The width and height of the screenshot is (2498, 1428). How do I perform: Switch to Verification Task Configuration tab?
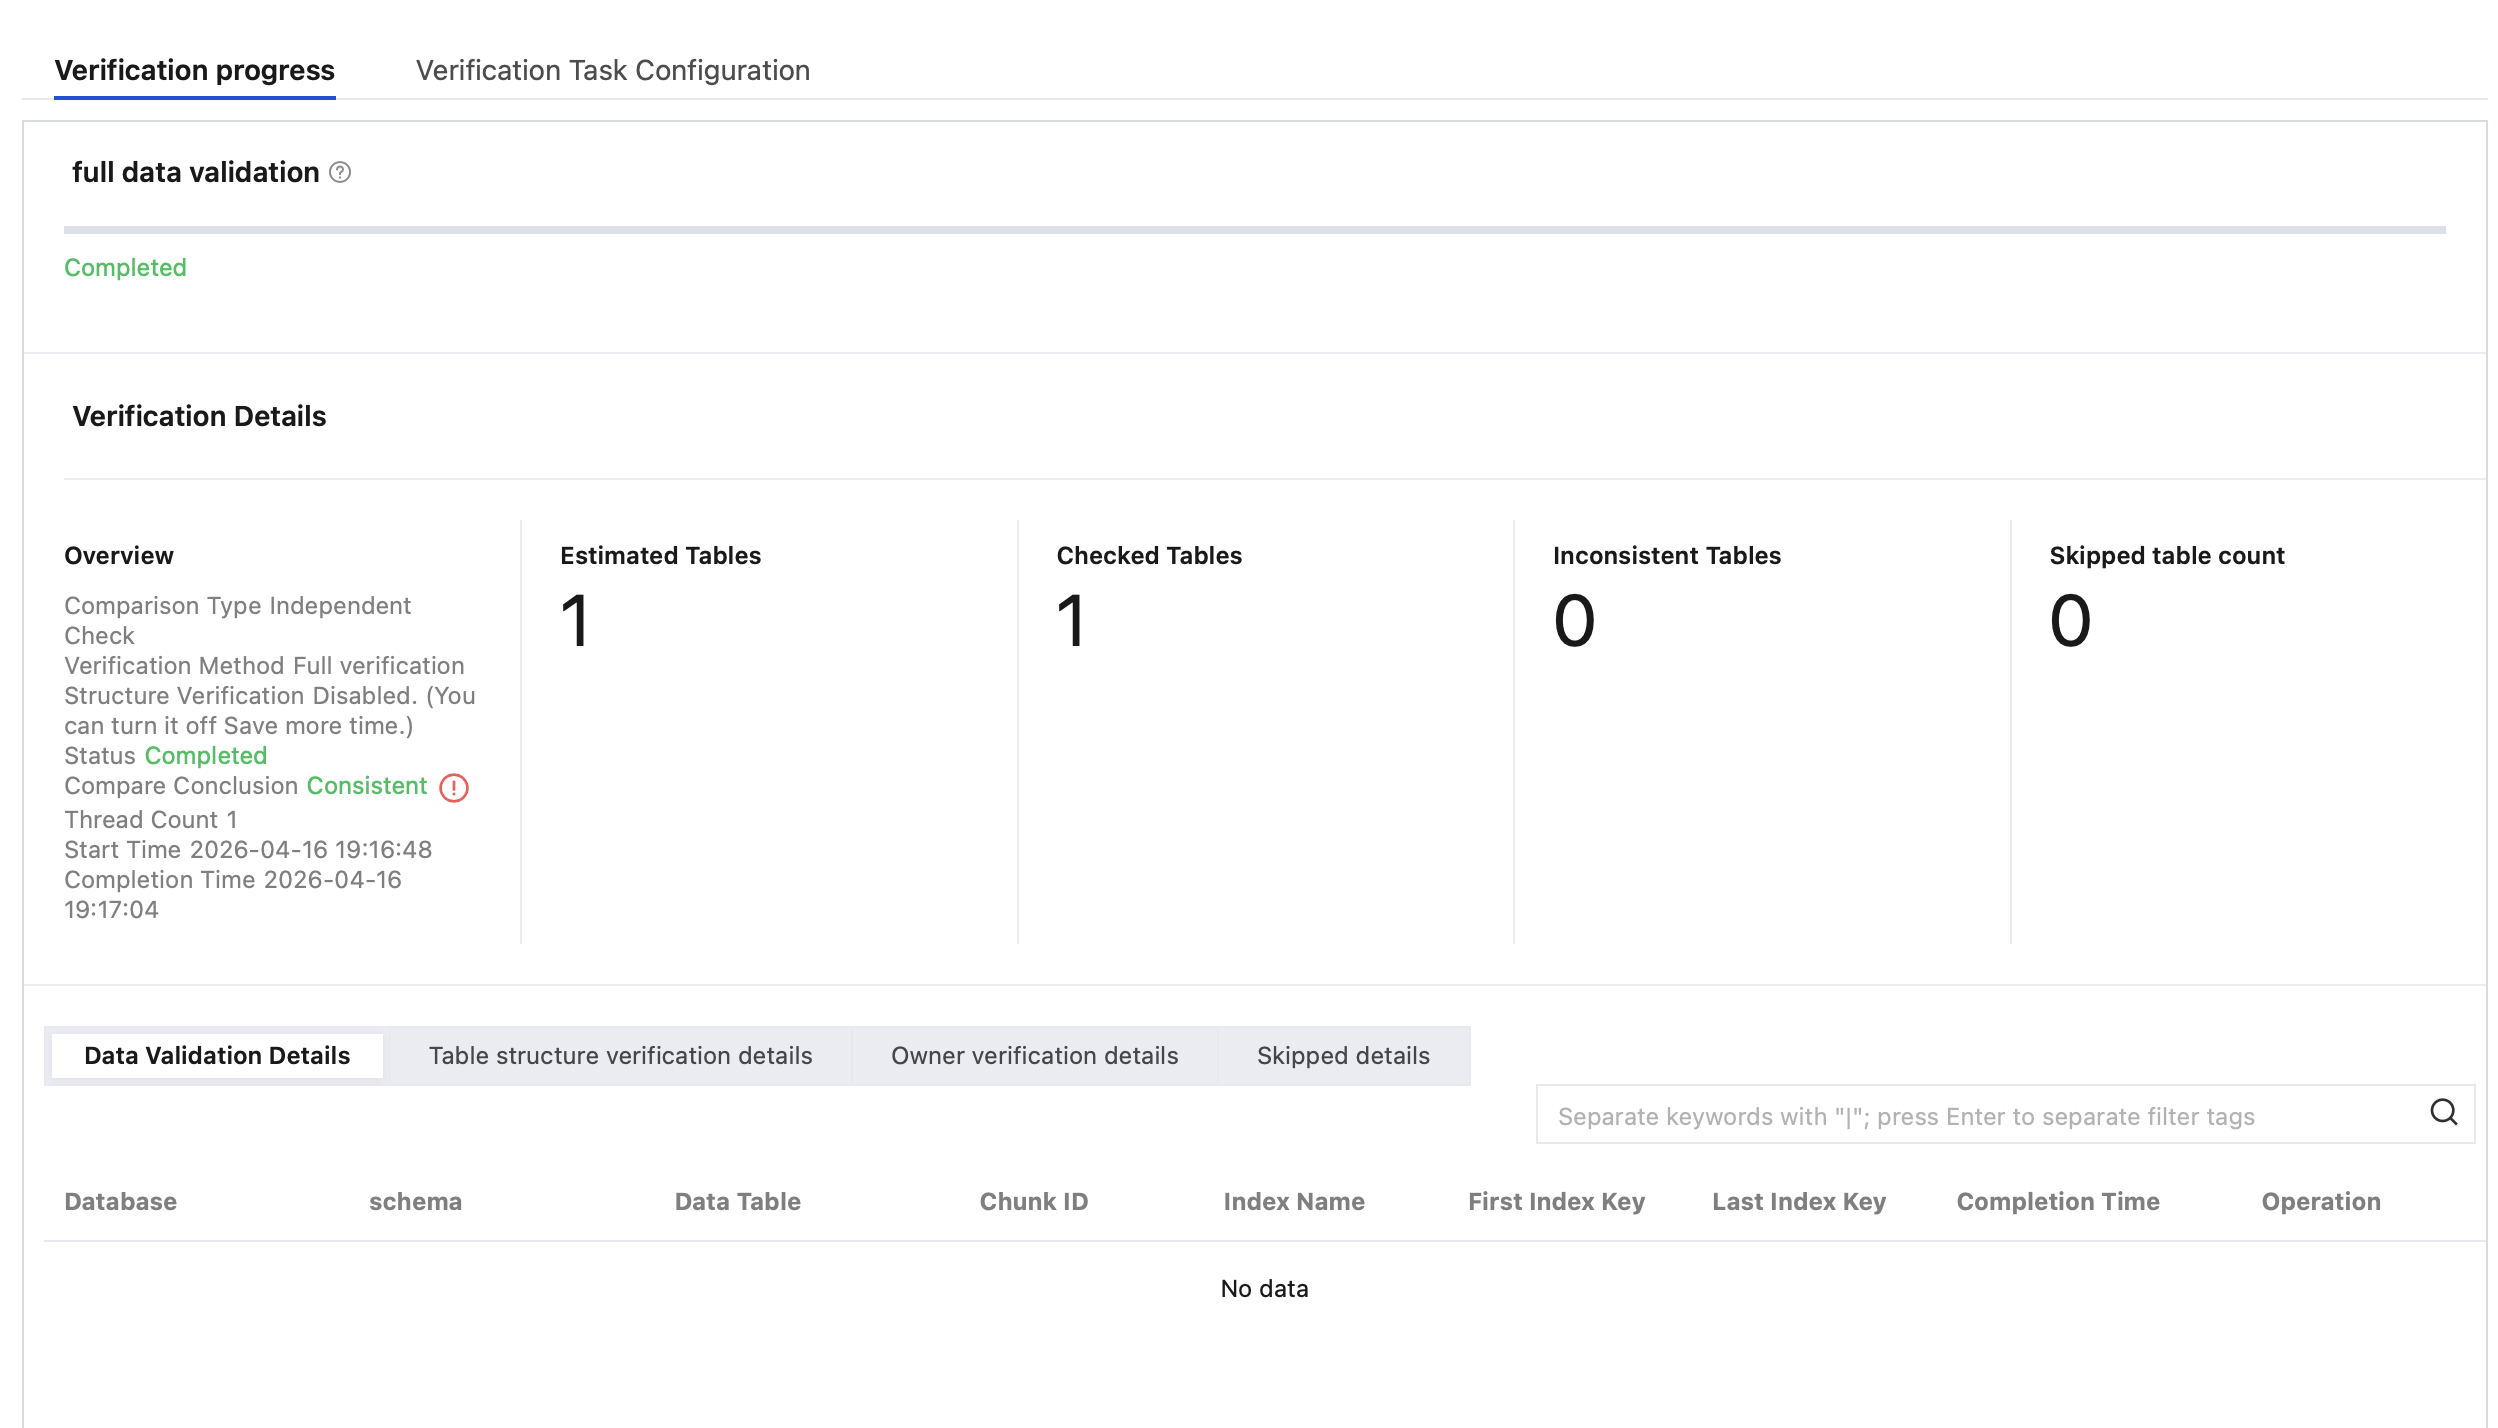(x=612, y=71)
